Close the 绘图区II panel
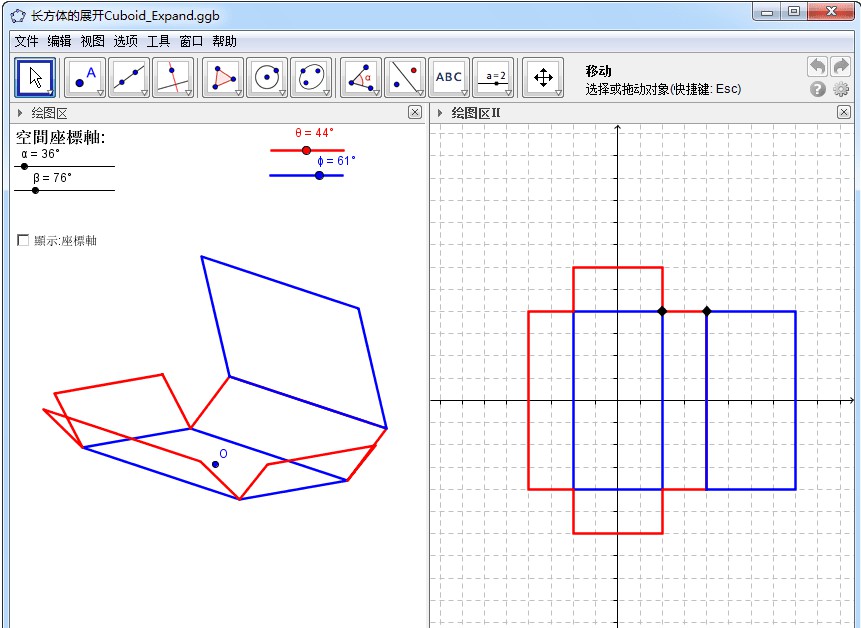This screenshot has height=628, width=861. click(x=844, y=112)
